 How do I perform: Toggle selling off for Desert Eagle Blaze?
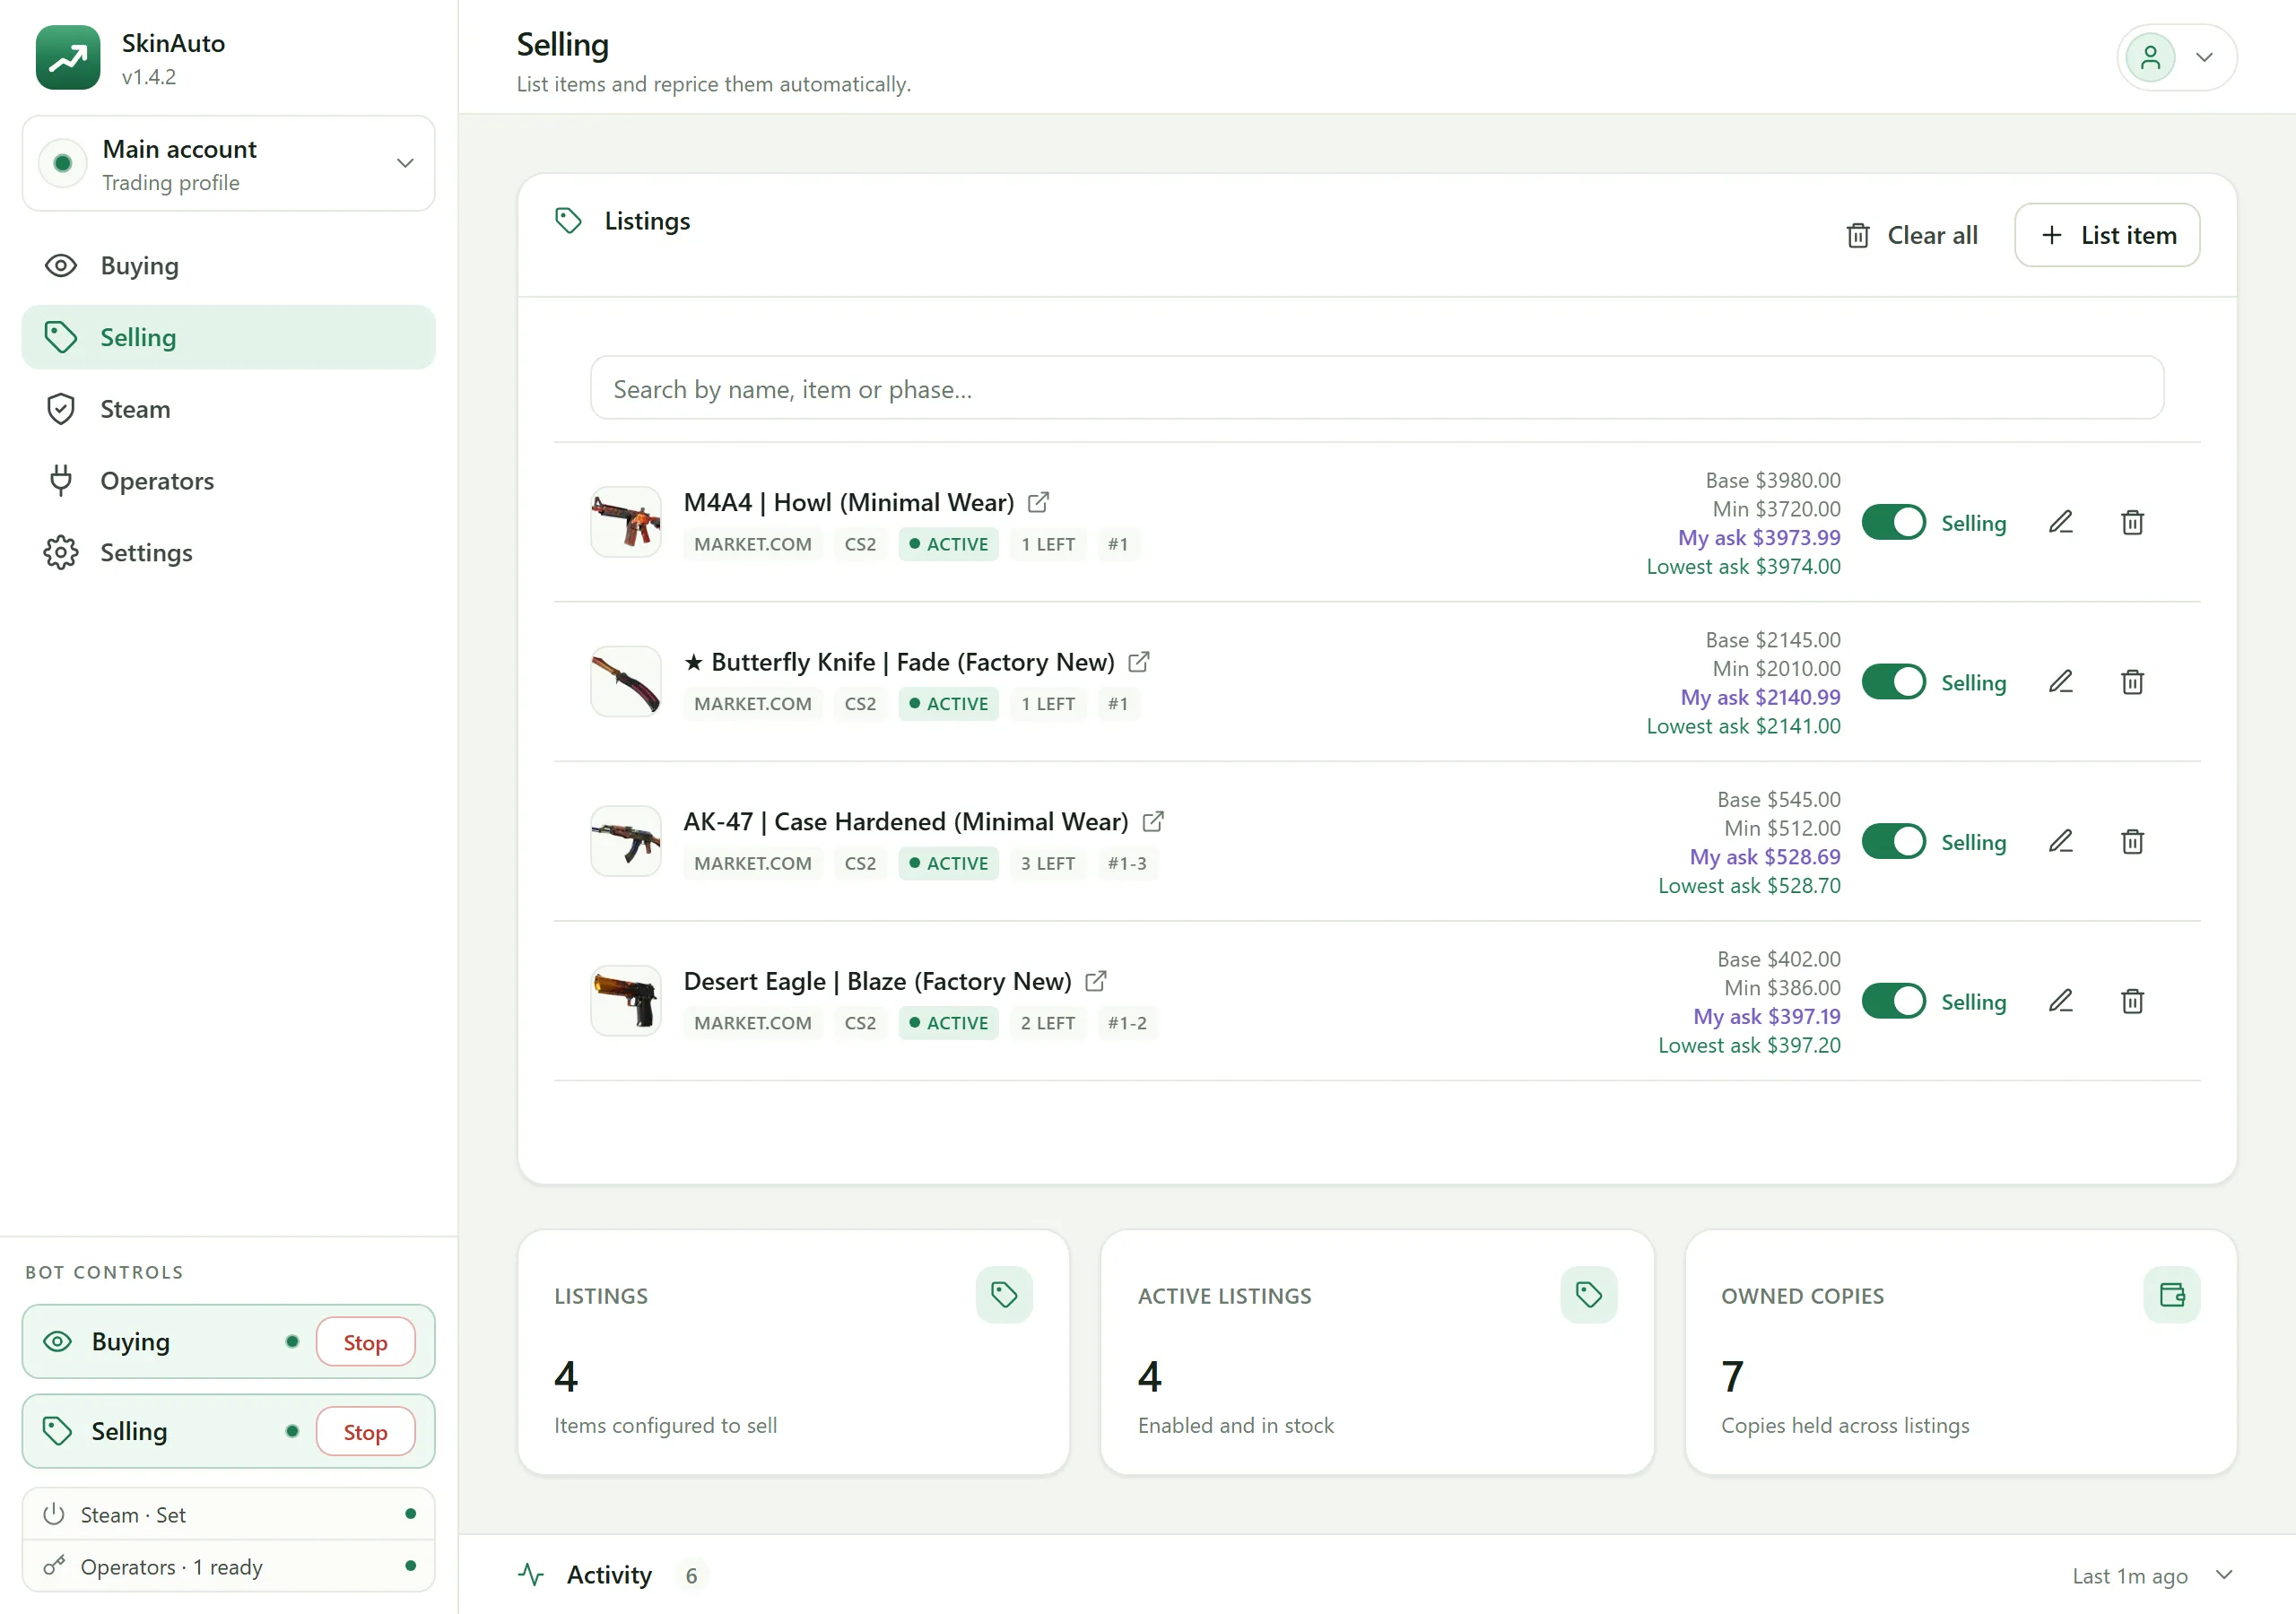point(1893,1001)
